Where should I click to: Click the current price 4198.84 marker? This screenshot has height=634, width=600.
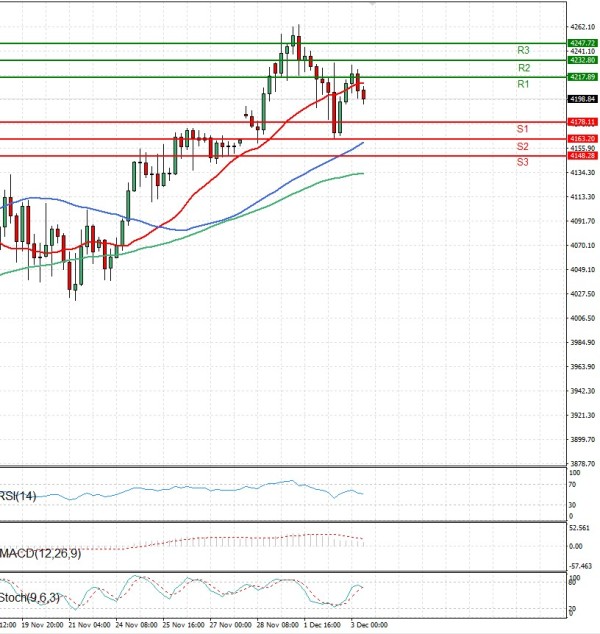[x=582, y=100]
